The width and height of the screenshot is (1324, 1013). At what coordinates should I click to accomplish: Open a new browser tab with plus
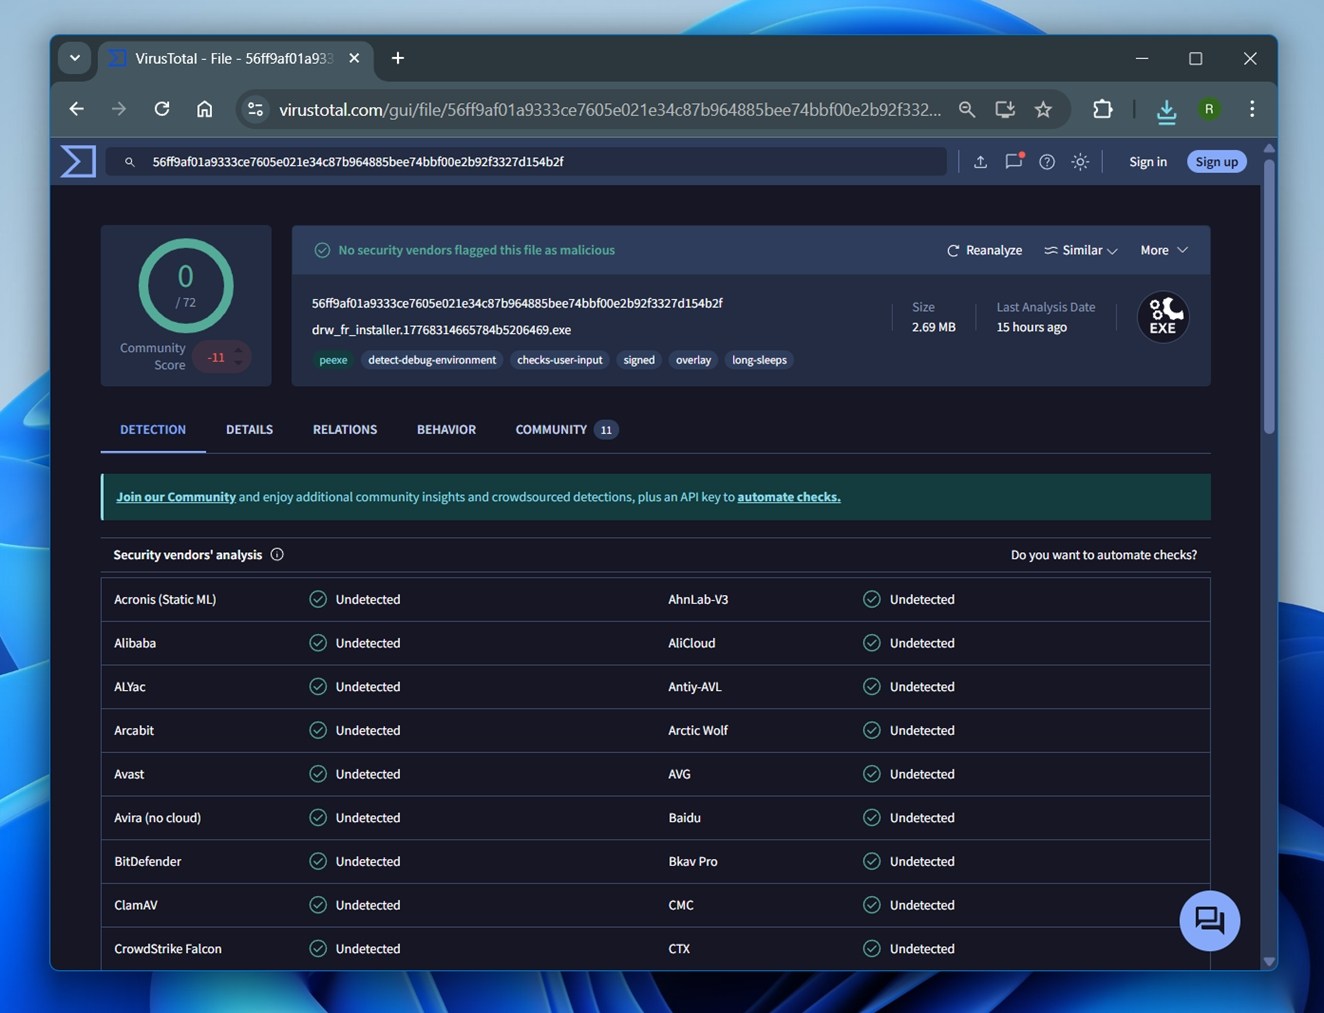pos(398,58)
